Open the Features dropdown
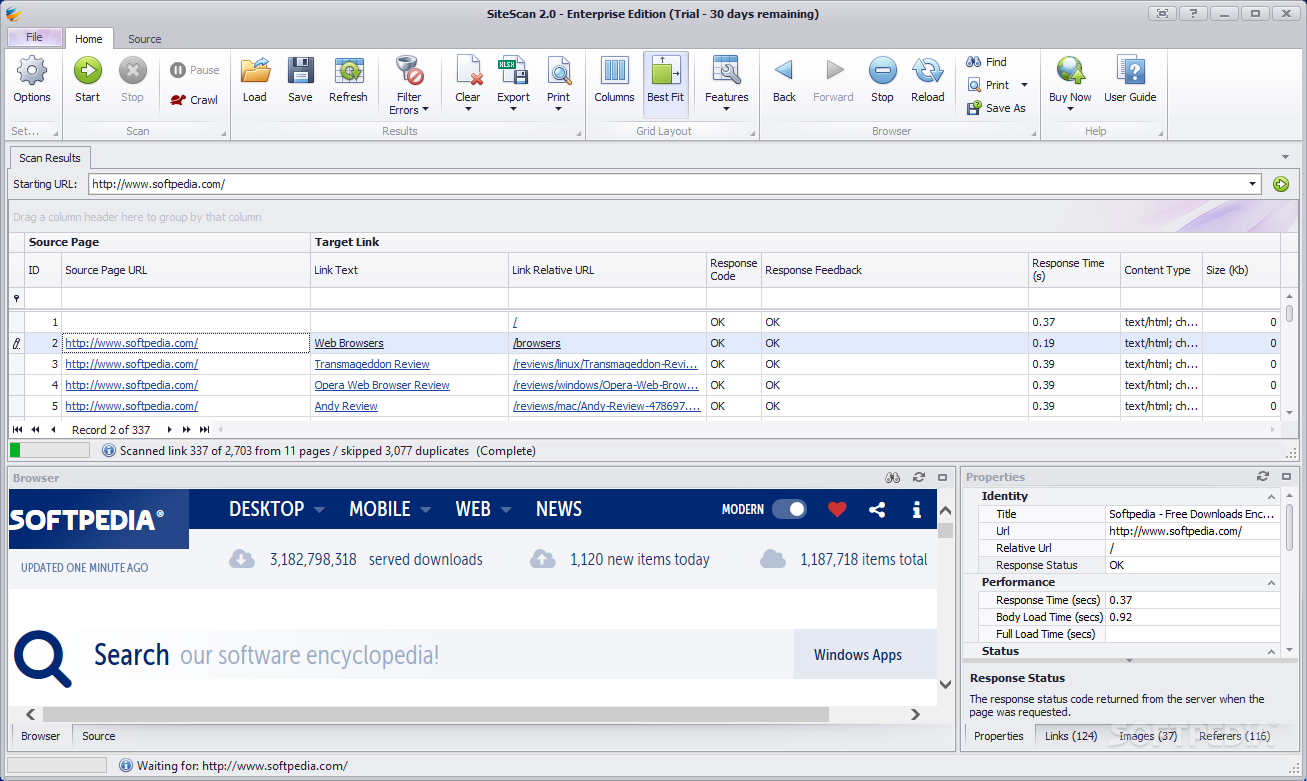 pos(727,86)
